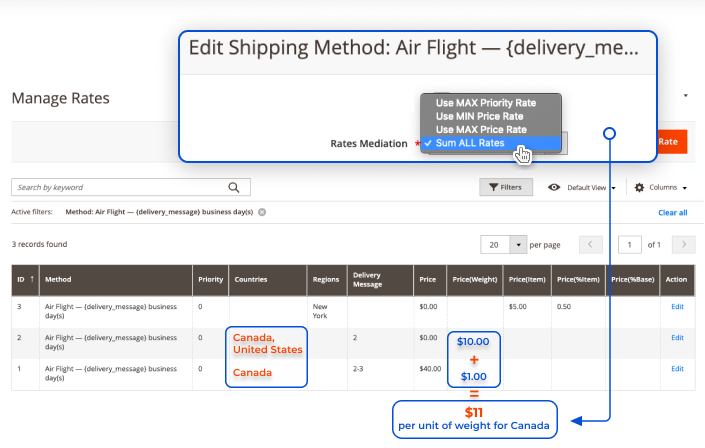Click Clear all filters link

coord(673,213)
